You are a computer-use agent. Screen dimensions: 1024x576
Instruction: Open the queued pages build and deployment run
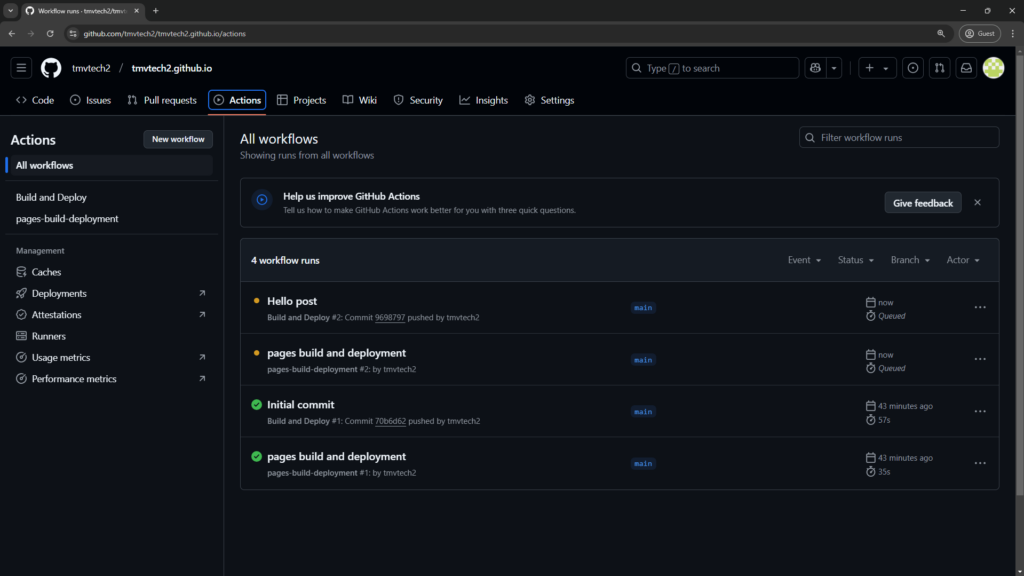pos(336,353)
